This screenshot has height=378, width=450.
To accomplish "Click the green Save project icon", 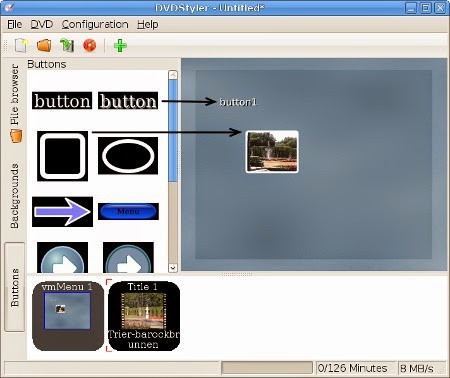I will pyautogui.click(x=67, y=45).
